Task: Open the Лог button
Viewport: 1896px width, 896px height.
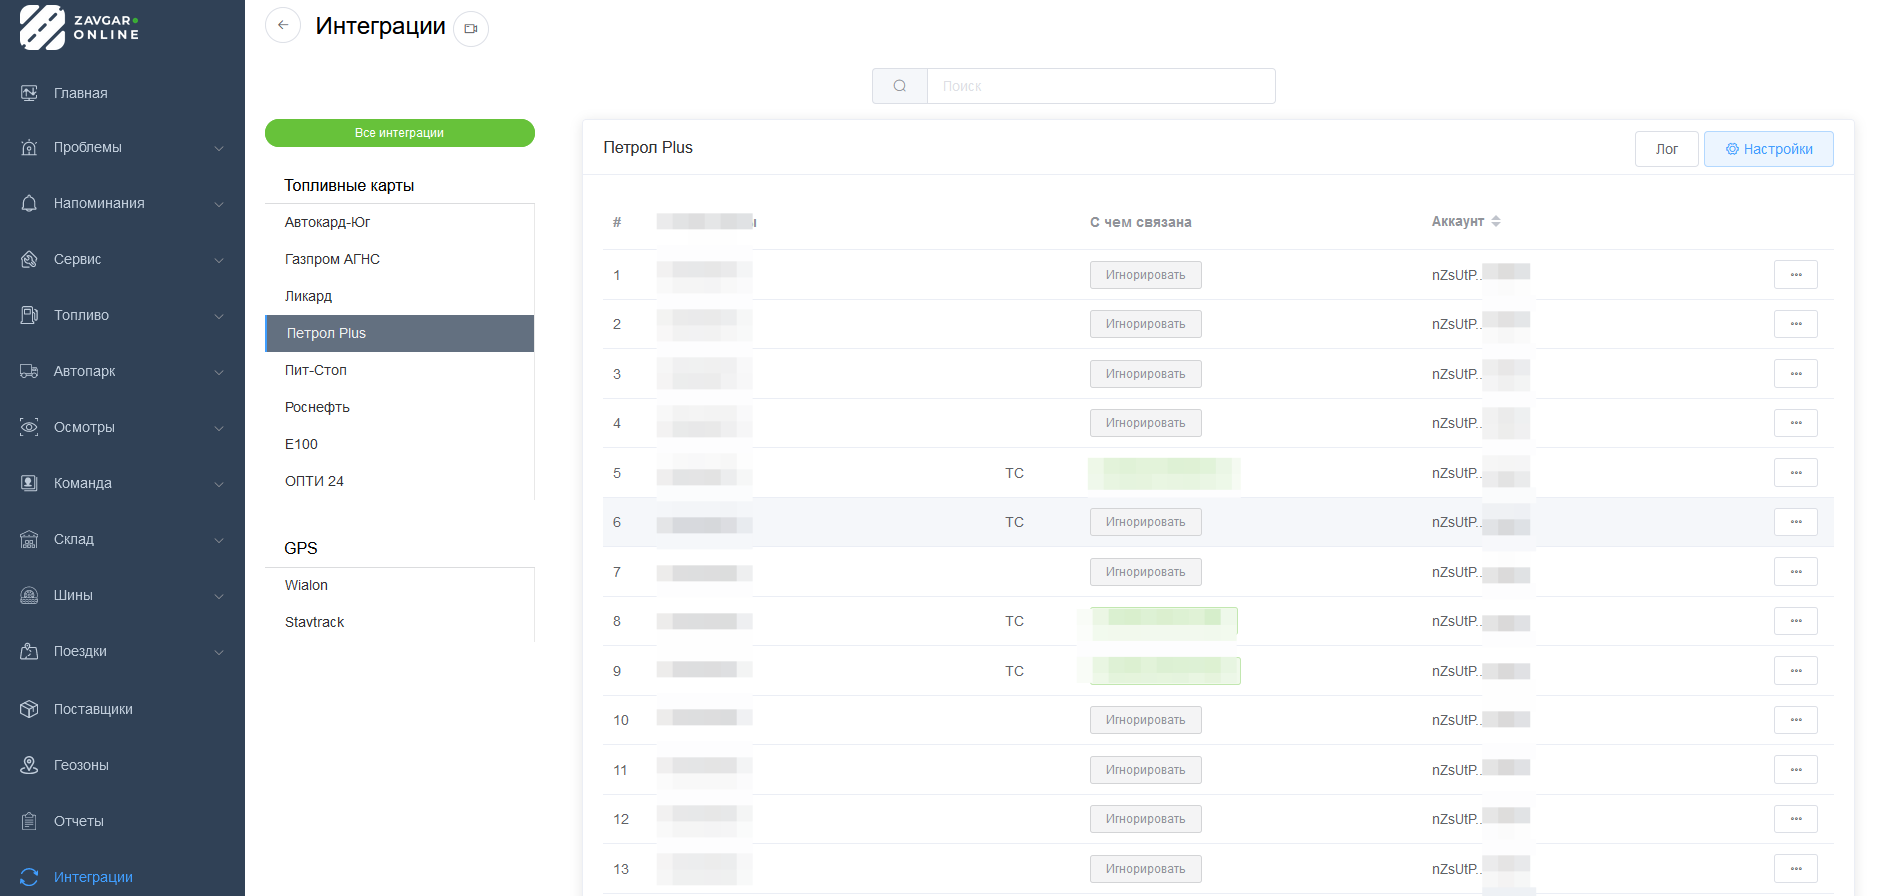Action: pos(1666,149)
